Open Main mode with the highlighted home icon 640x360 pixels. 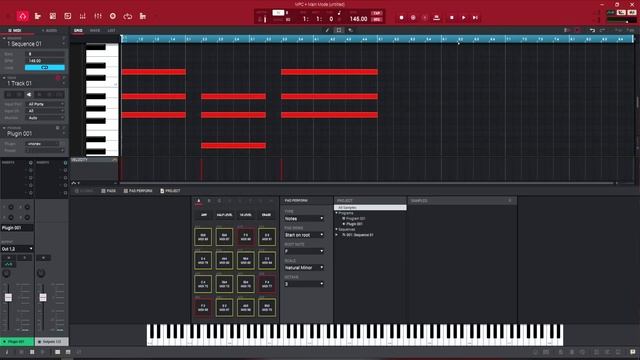tap(22, 16)
